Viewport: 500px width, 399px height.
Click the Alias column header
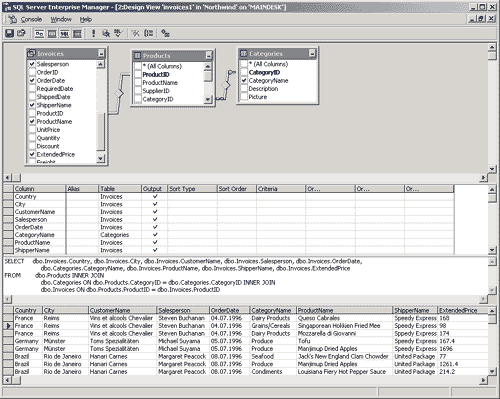tap(82, 189)
